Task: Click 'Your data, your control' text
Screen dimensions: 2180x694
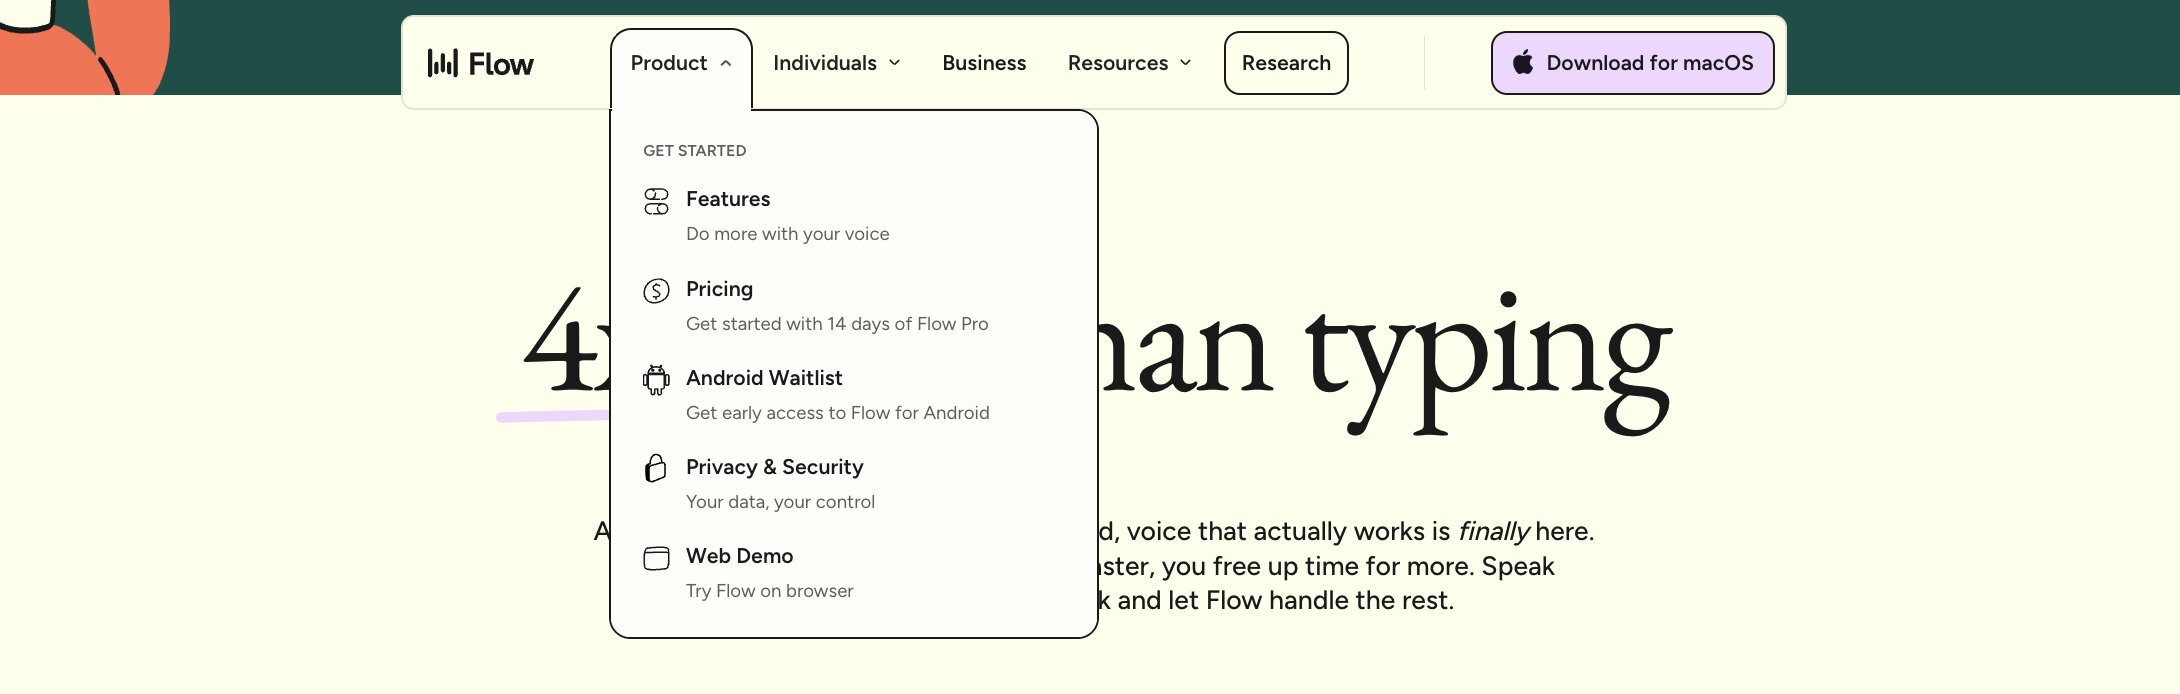Action: click(x=780, y=502)
